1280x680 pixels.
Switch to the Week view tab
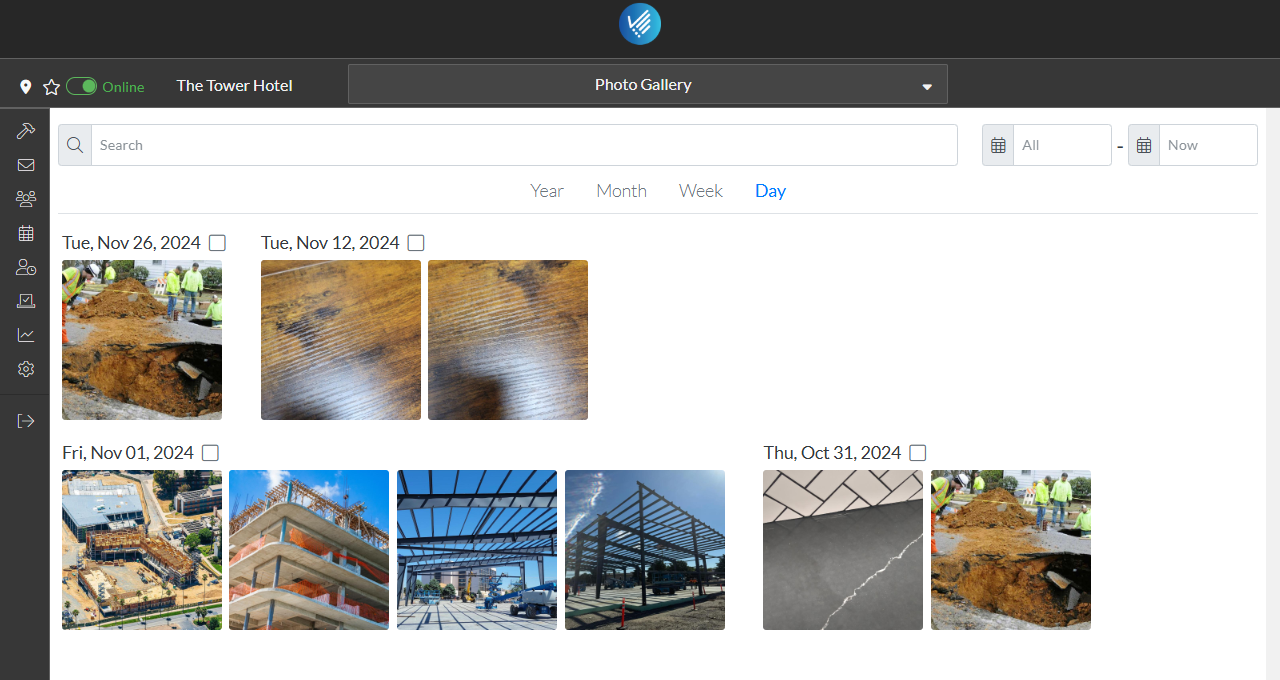(701, 191)
